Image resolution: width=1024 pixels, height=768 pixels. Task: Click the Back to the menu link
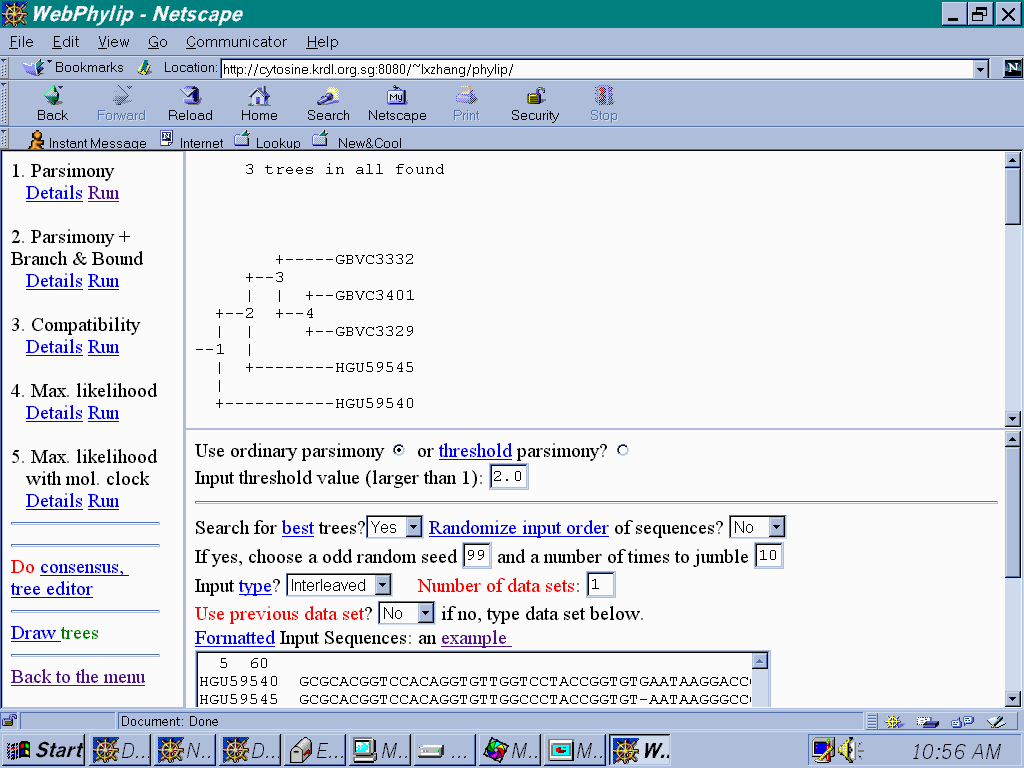click(78, 677)
